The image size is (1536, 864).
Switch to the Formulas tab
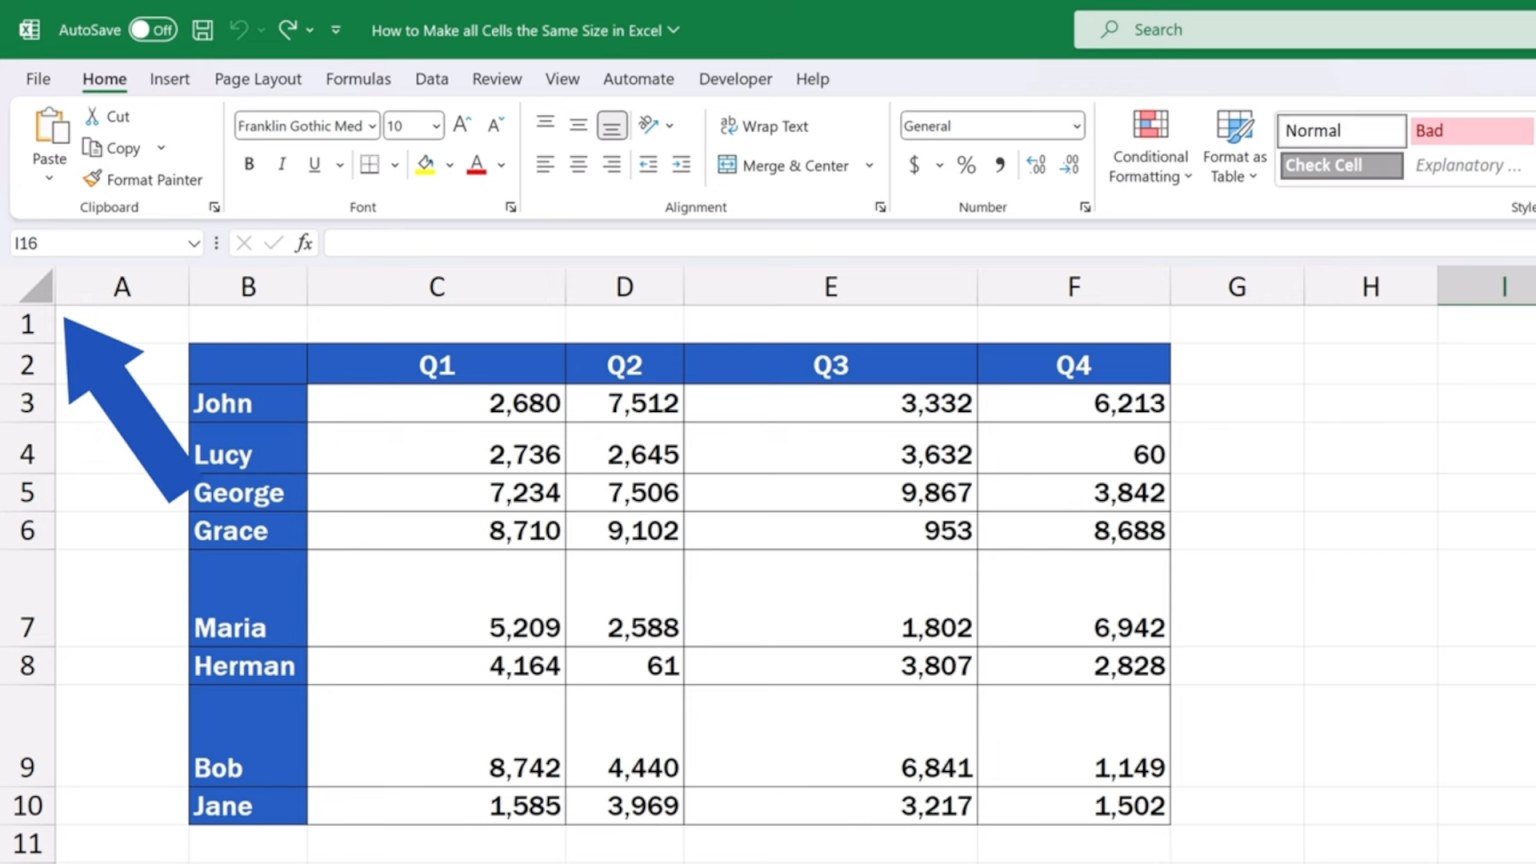[x=358, y=79]
